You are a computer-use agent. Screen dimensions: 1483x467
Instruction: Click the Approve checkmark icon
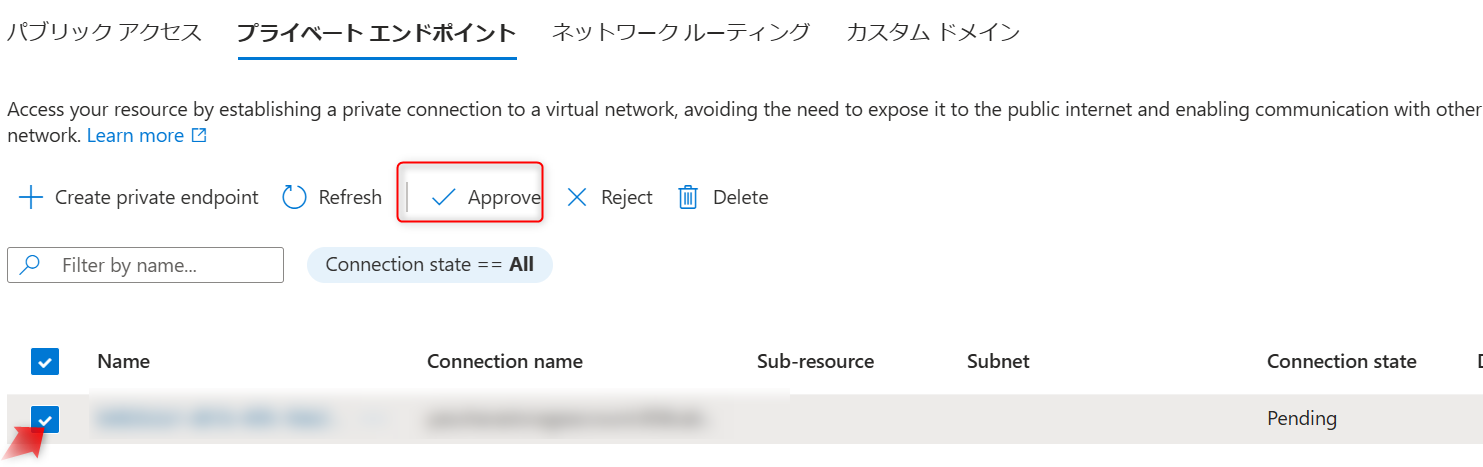click(443, 198)
